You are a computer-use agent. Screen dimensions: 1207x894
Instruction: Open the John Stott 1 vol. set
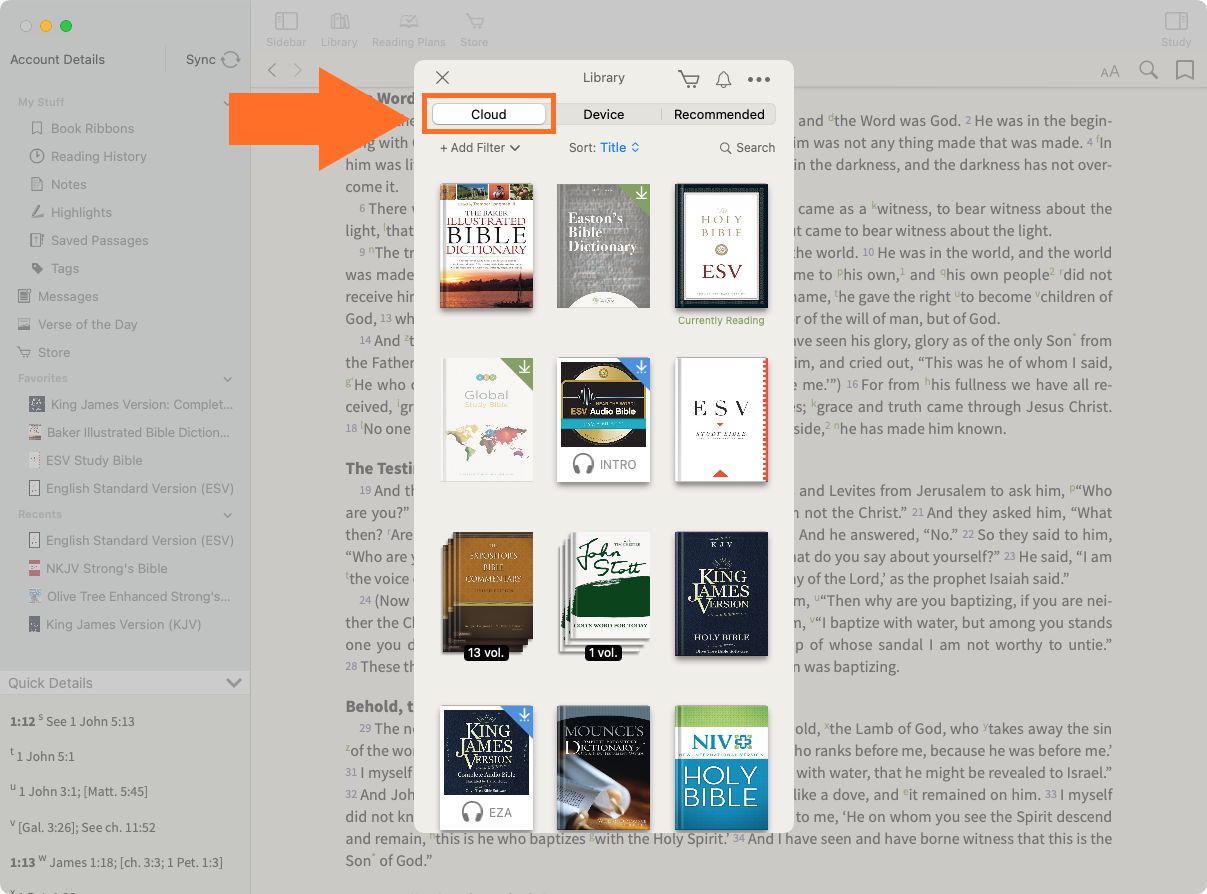tap(604, 594)
